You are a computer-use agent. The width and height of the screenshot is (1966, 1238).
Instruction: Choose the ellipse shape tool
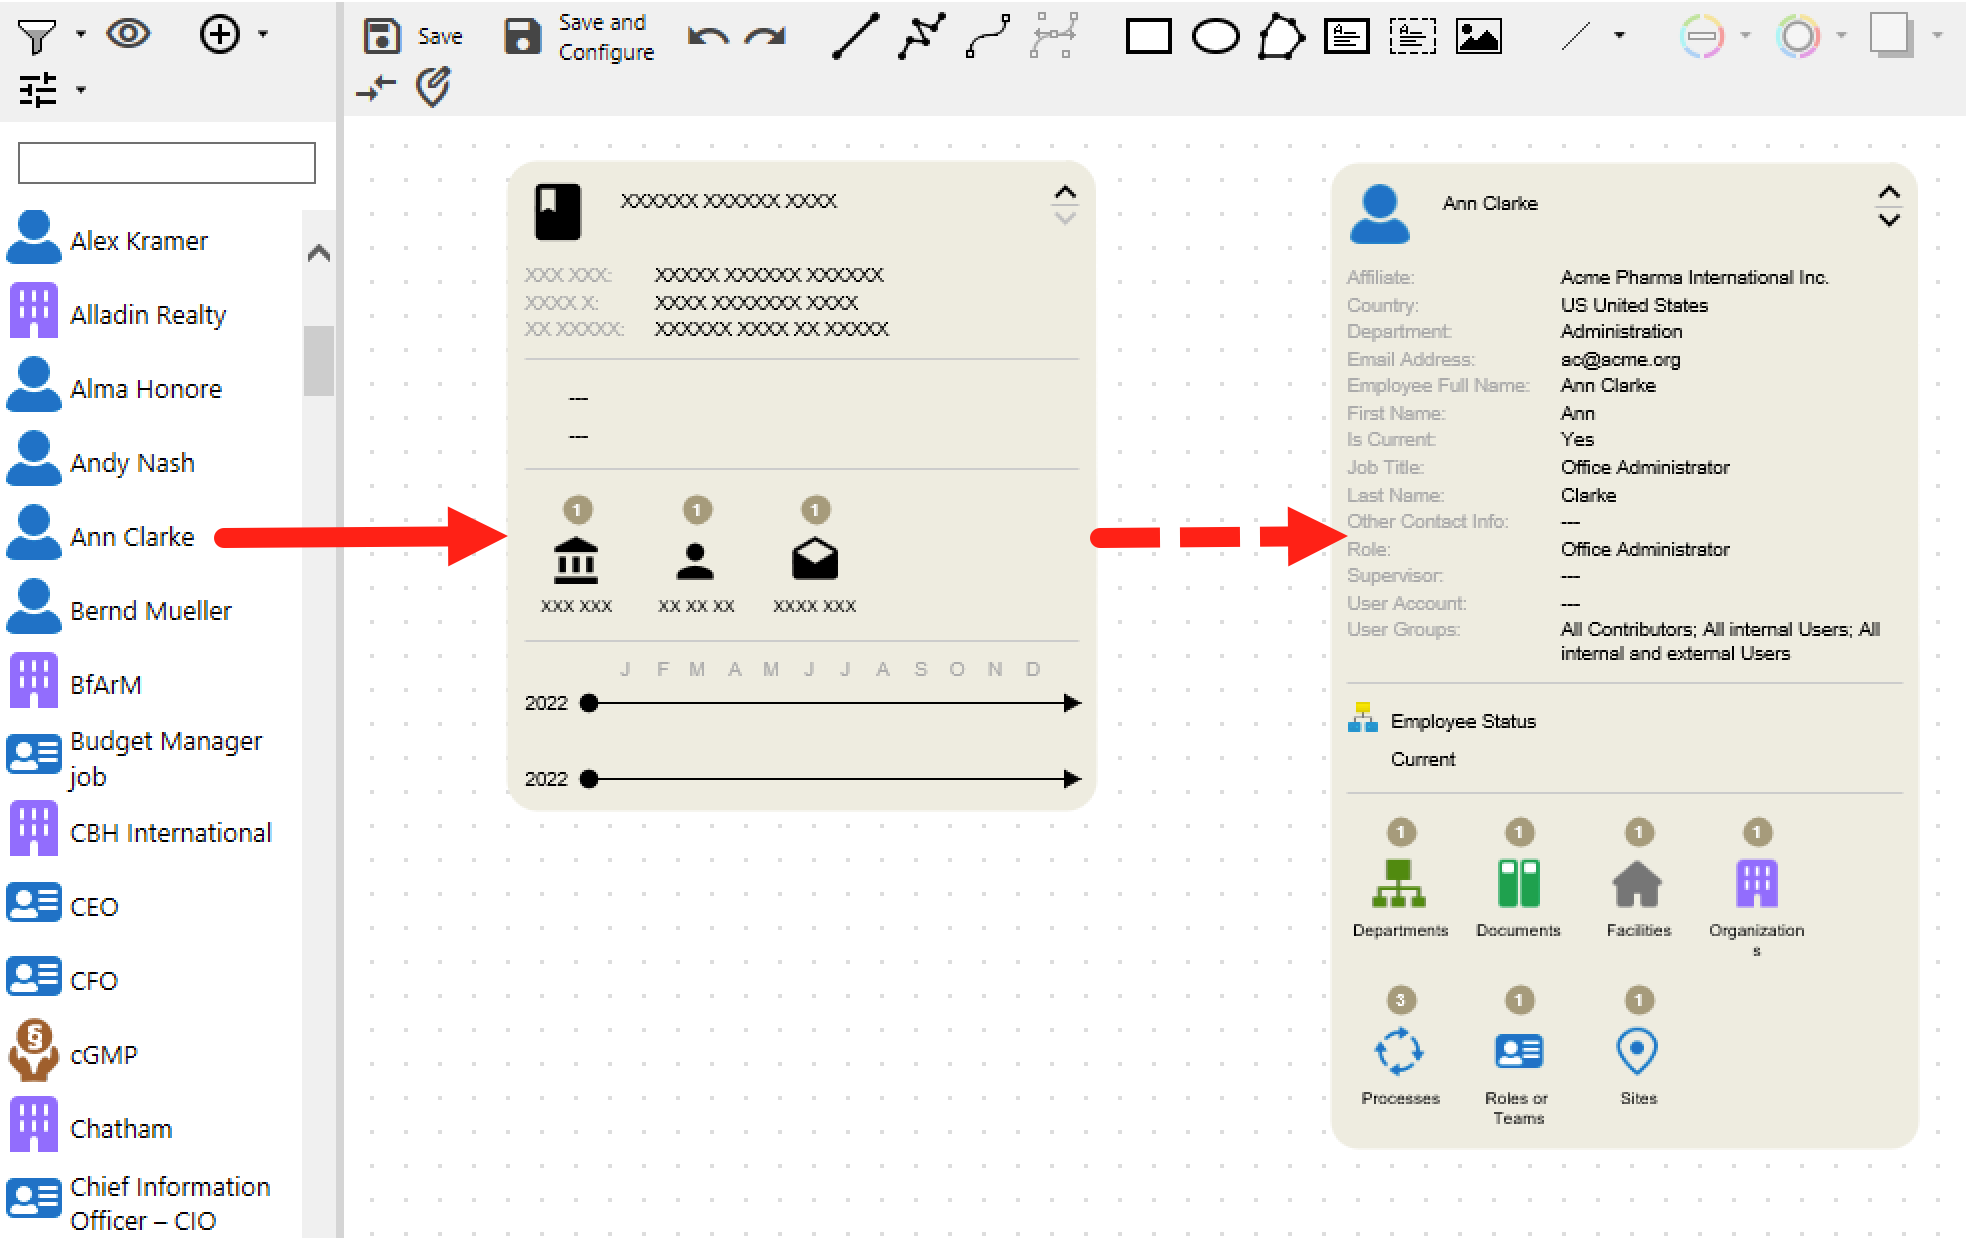pos(1215,37)
